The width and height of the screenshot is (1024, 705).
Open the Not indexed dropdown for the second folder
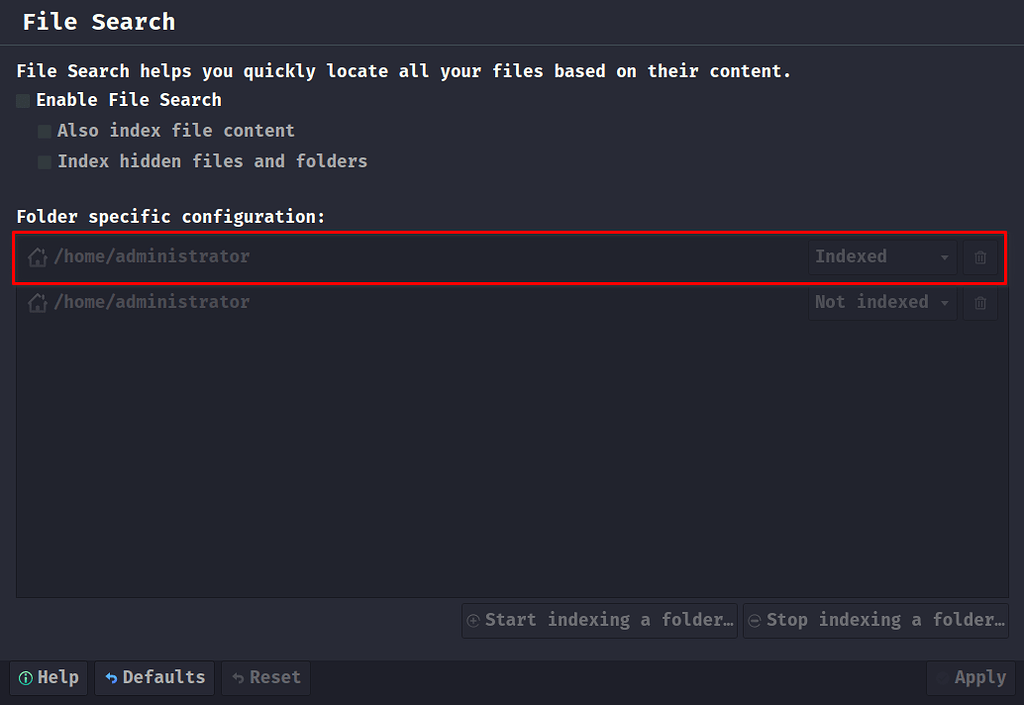[x=880, y=302]
